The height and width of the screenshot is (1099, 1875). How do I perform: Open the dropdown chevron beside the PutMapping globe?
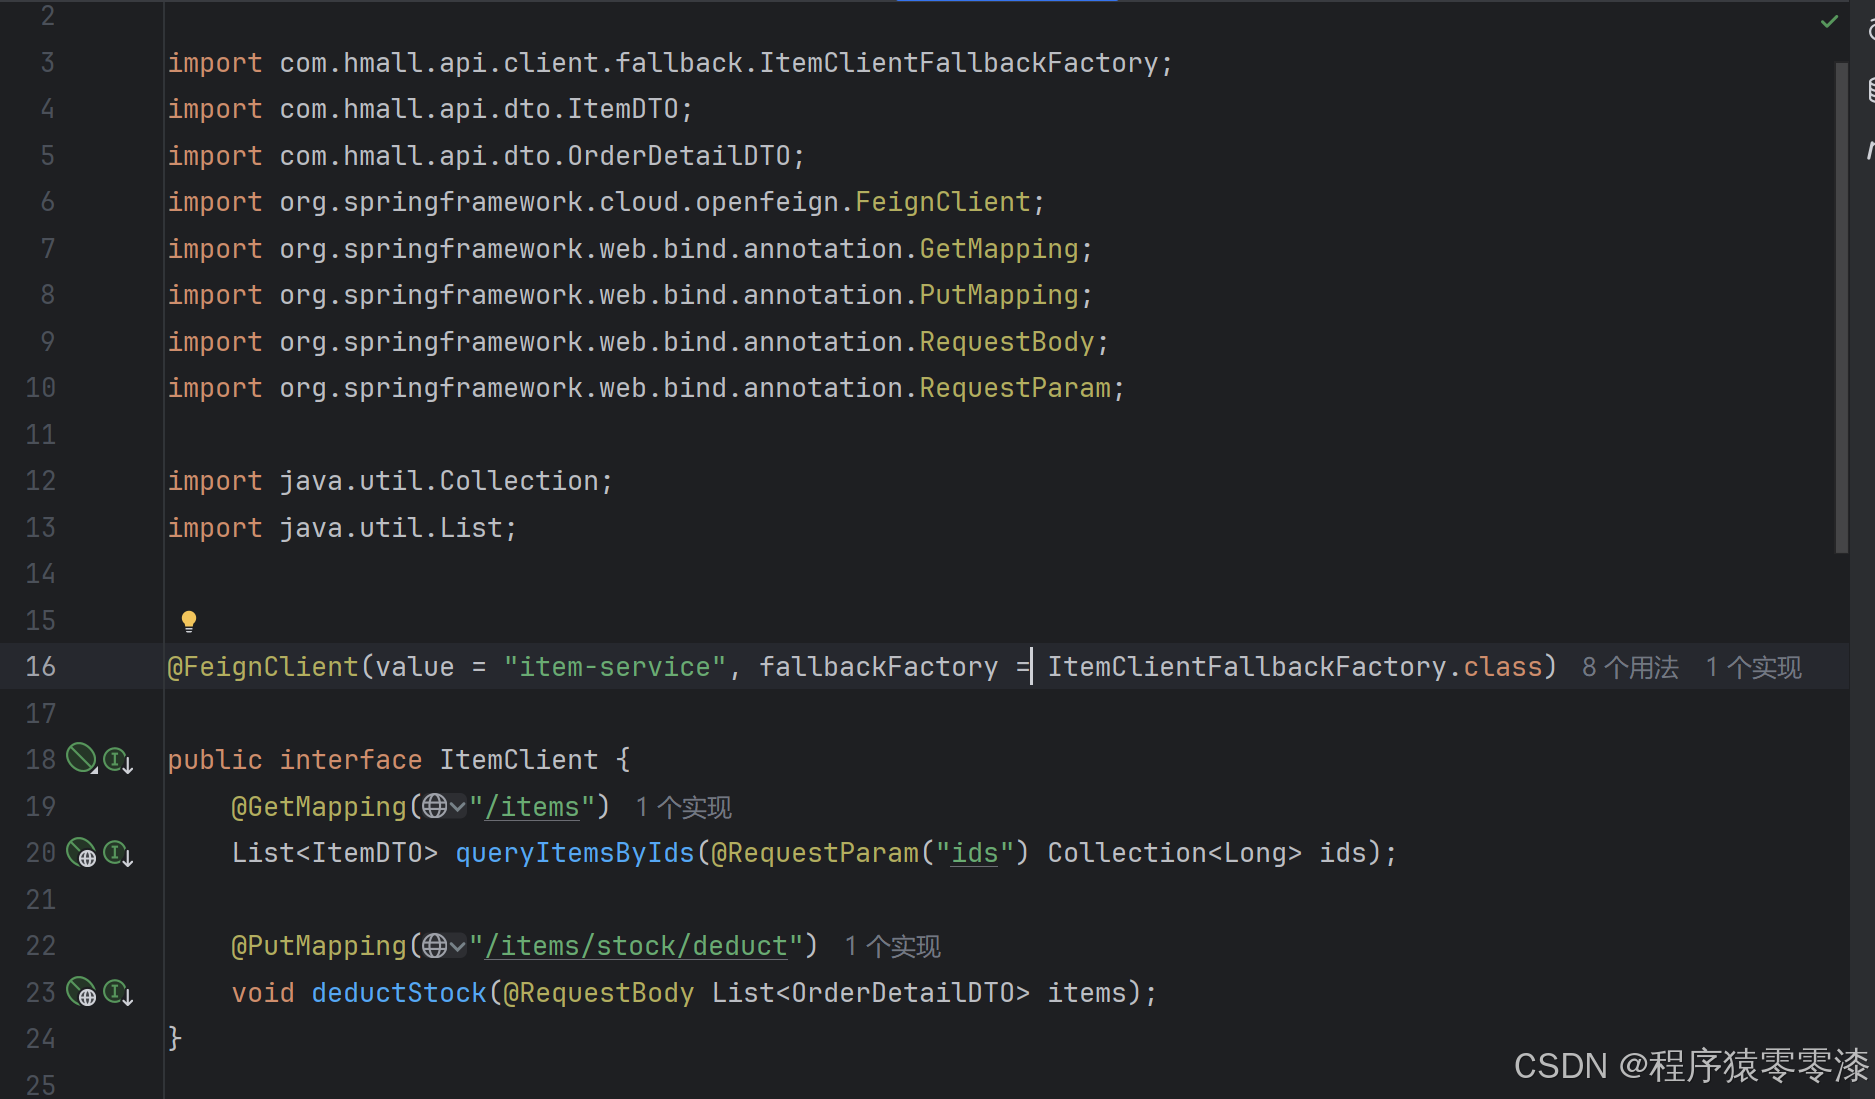click(457, 945)
